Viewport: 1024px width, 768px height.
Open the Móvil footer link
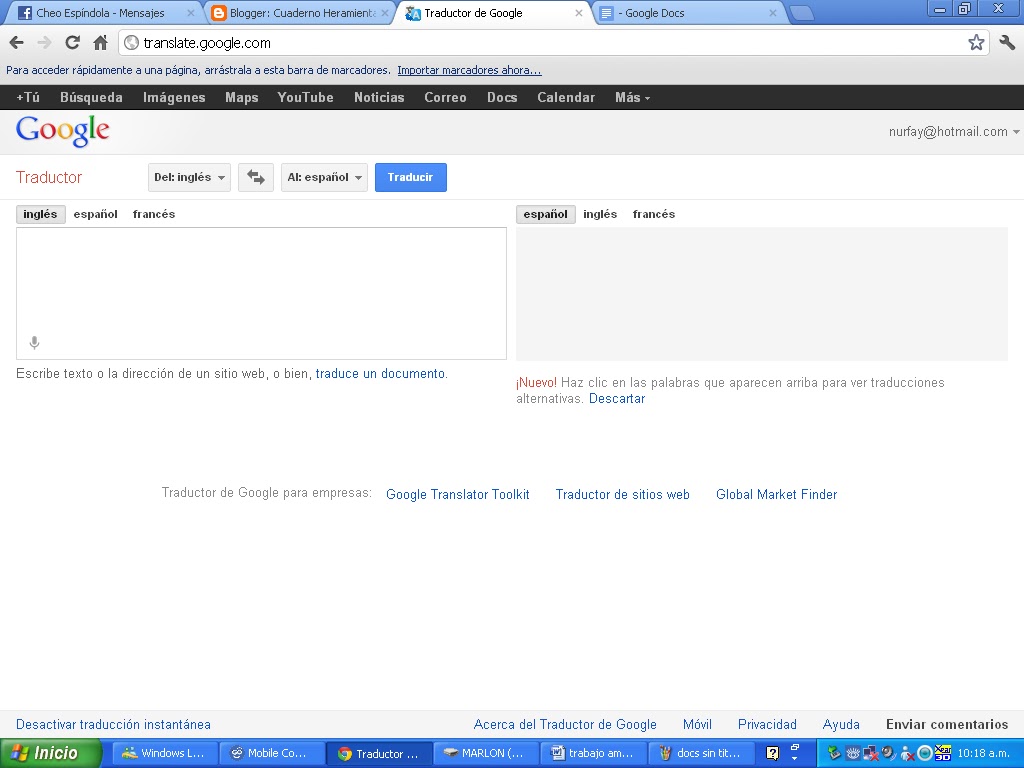(697, 724)
